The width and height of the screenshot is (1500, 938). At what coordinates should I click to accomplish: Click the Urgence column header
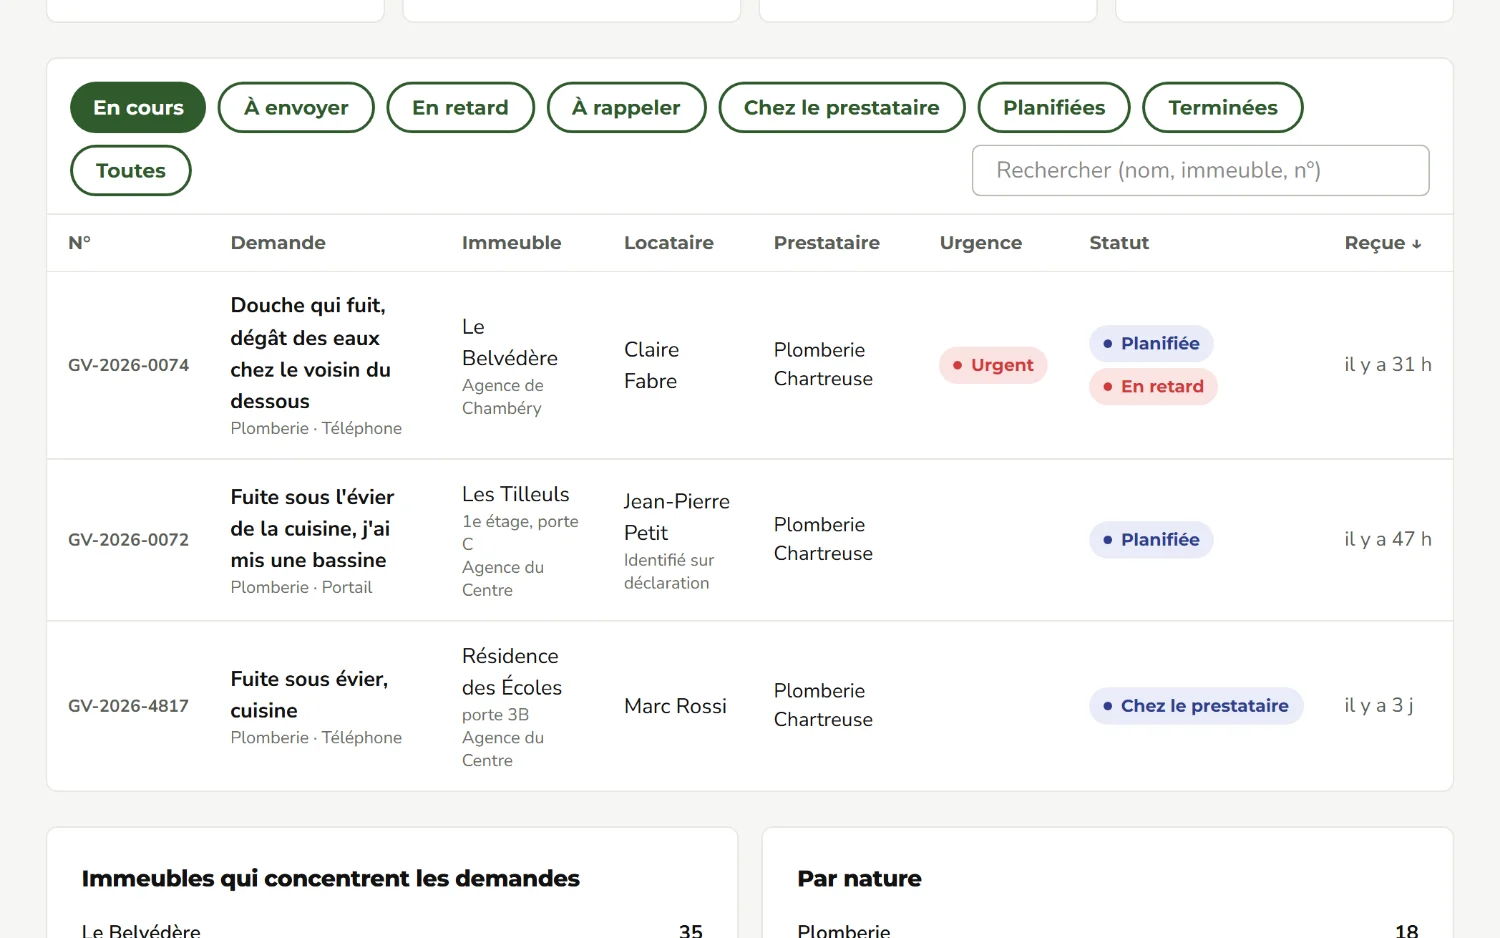[980, 243]
